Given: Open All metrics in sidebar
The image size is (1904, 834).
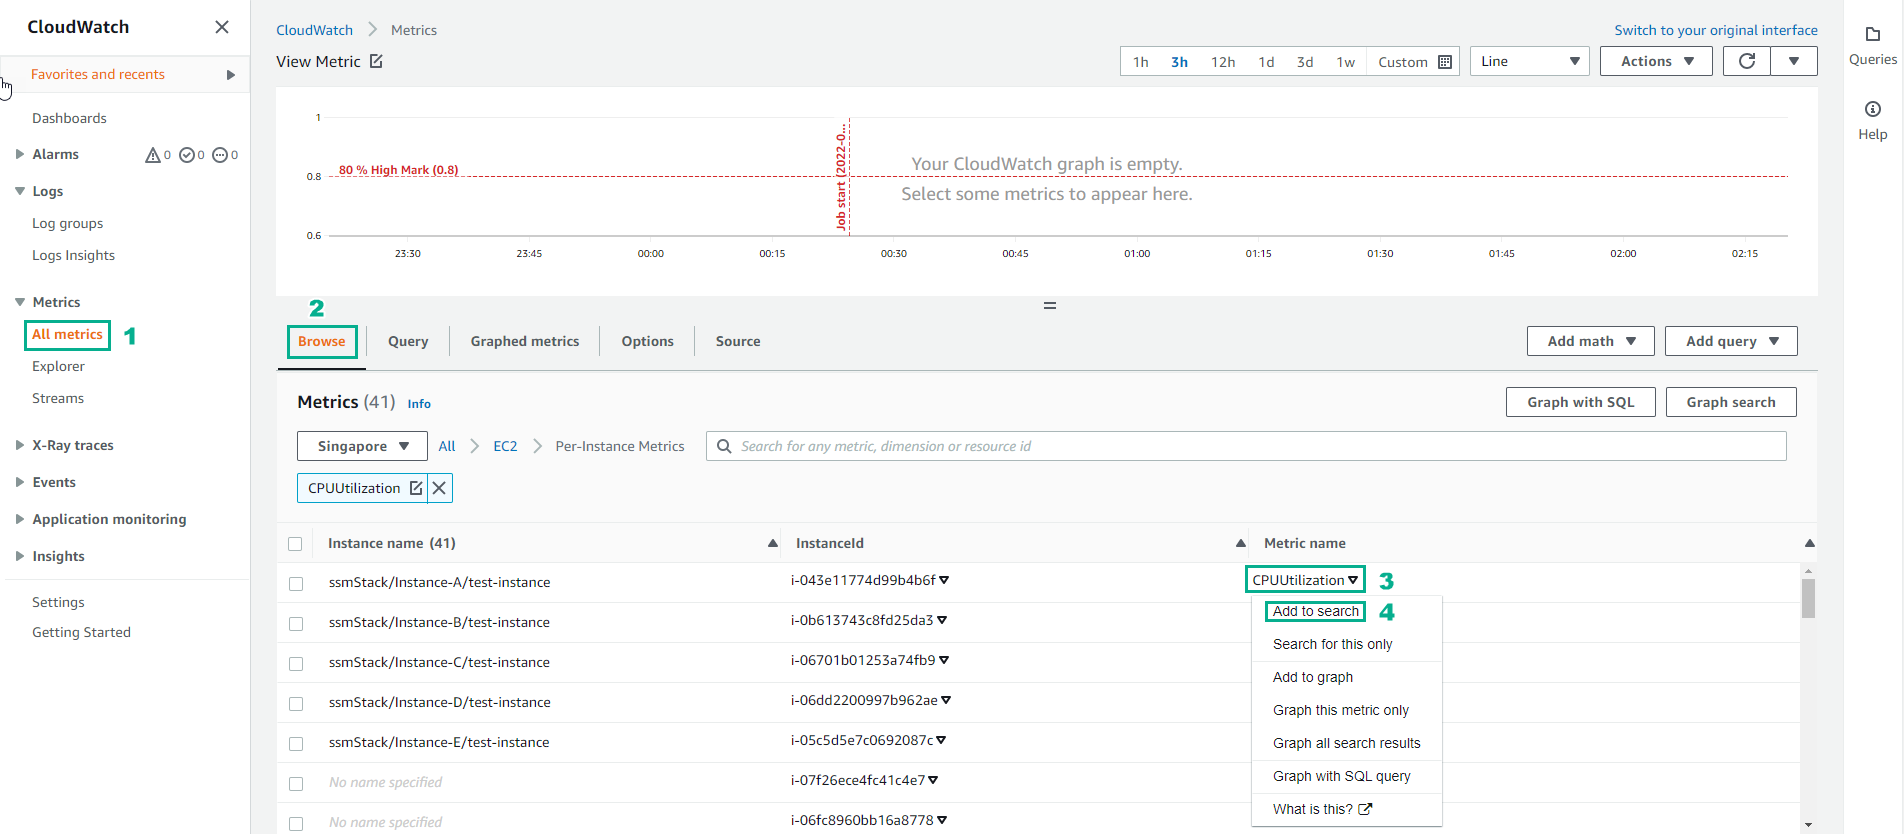Looking at the screenshot, I should click(67, 334).
